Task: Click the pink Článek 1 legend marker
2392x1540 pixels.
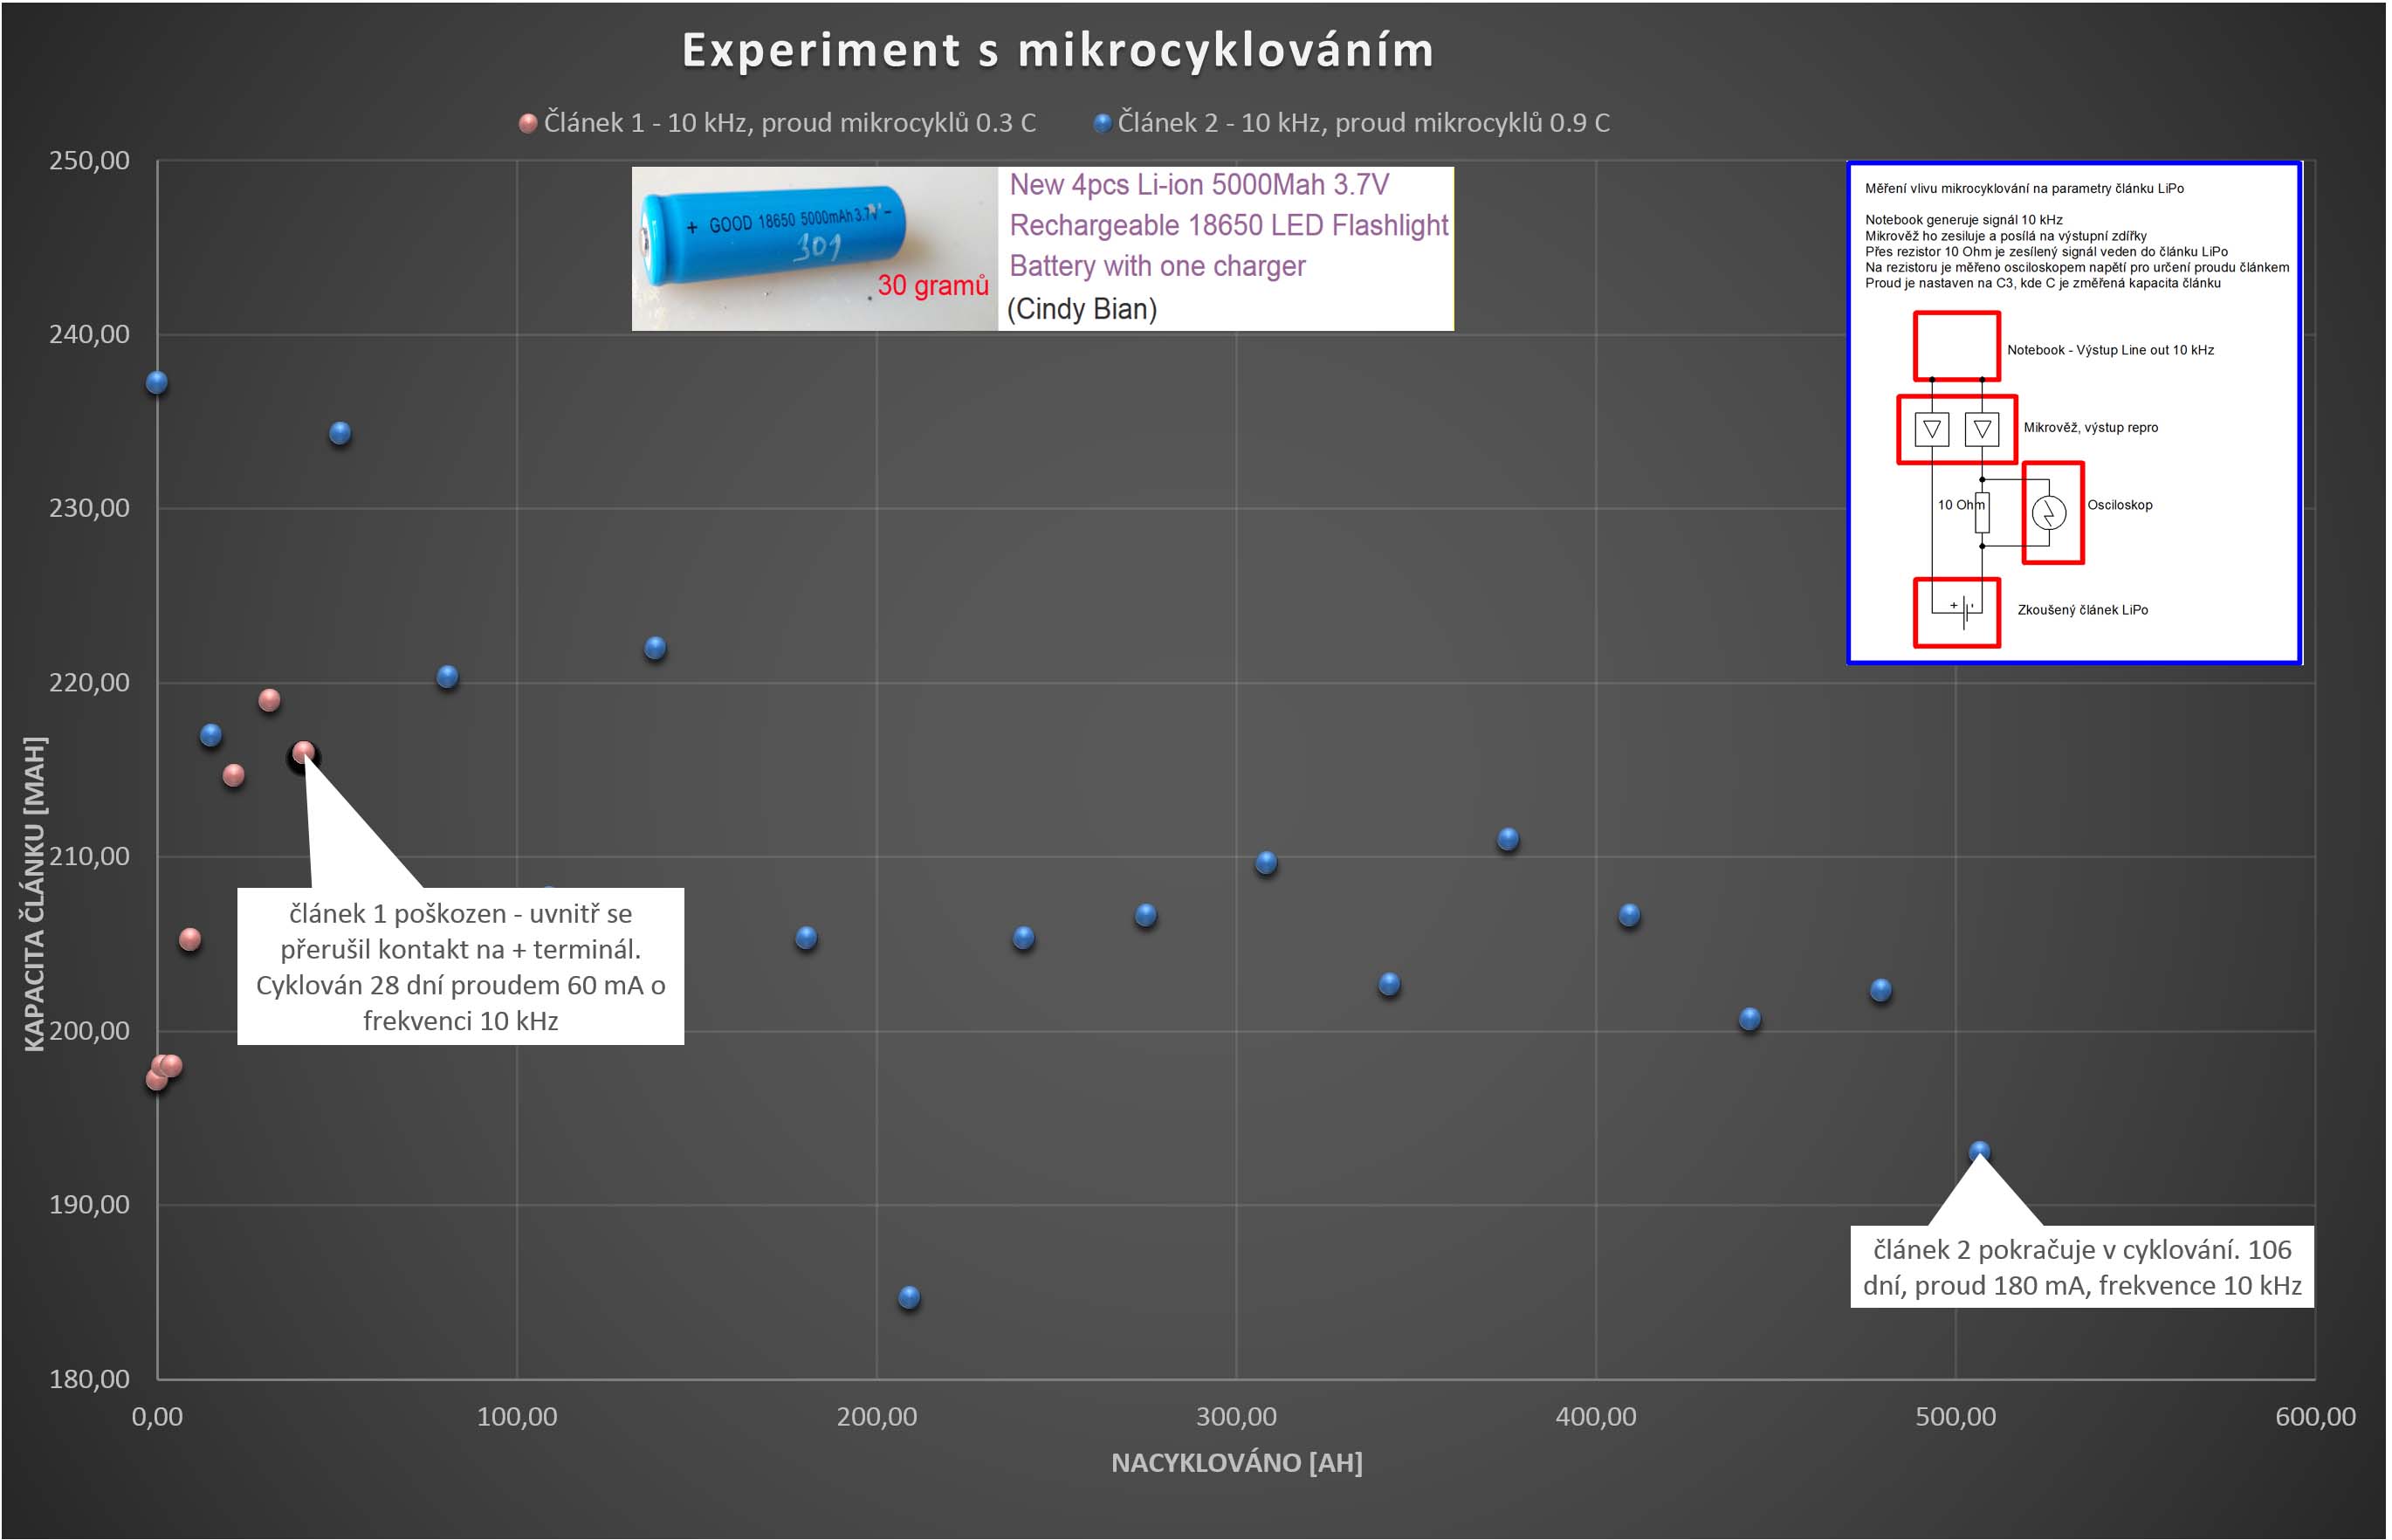Action: click(x=528, y=123)
